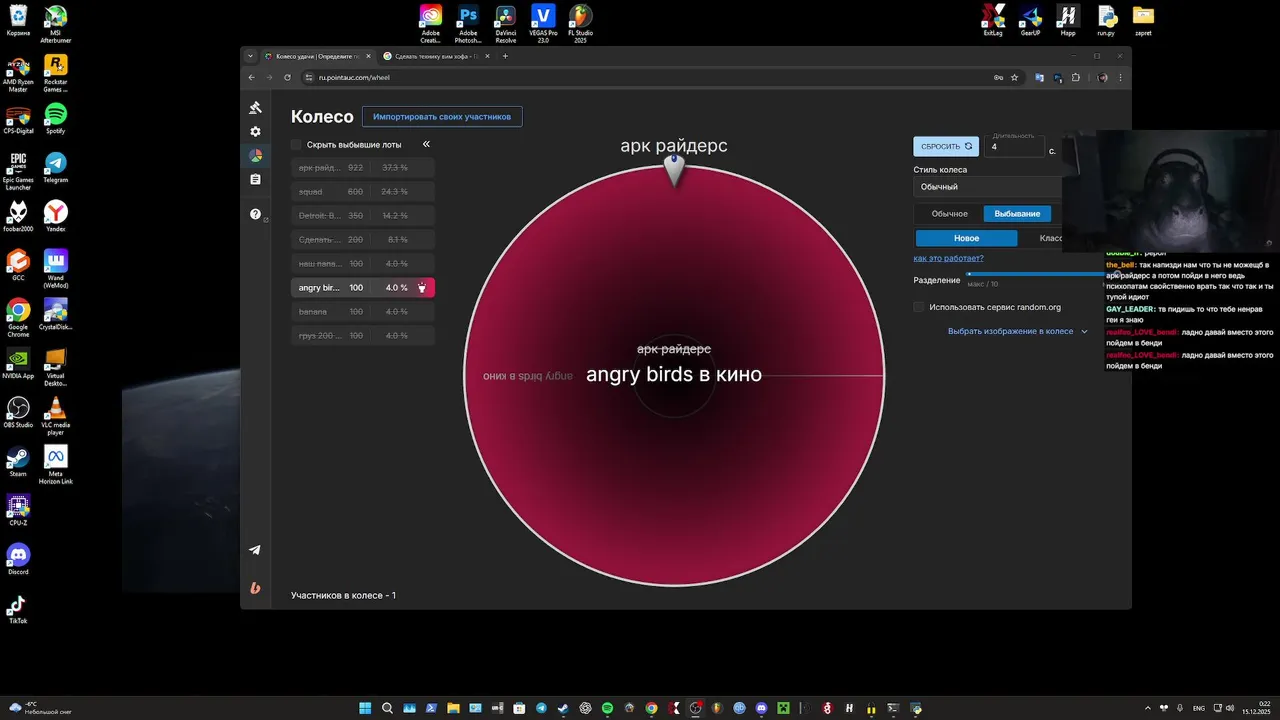Click the duration input field
The image size is (1280, 720).
point(1014,147)
